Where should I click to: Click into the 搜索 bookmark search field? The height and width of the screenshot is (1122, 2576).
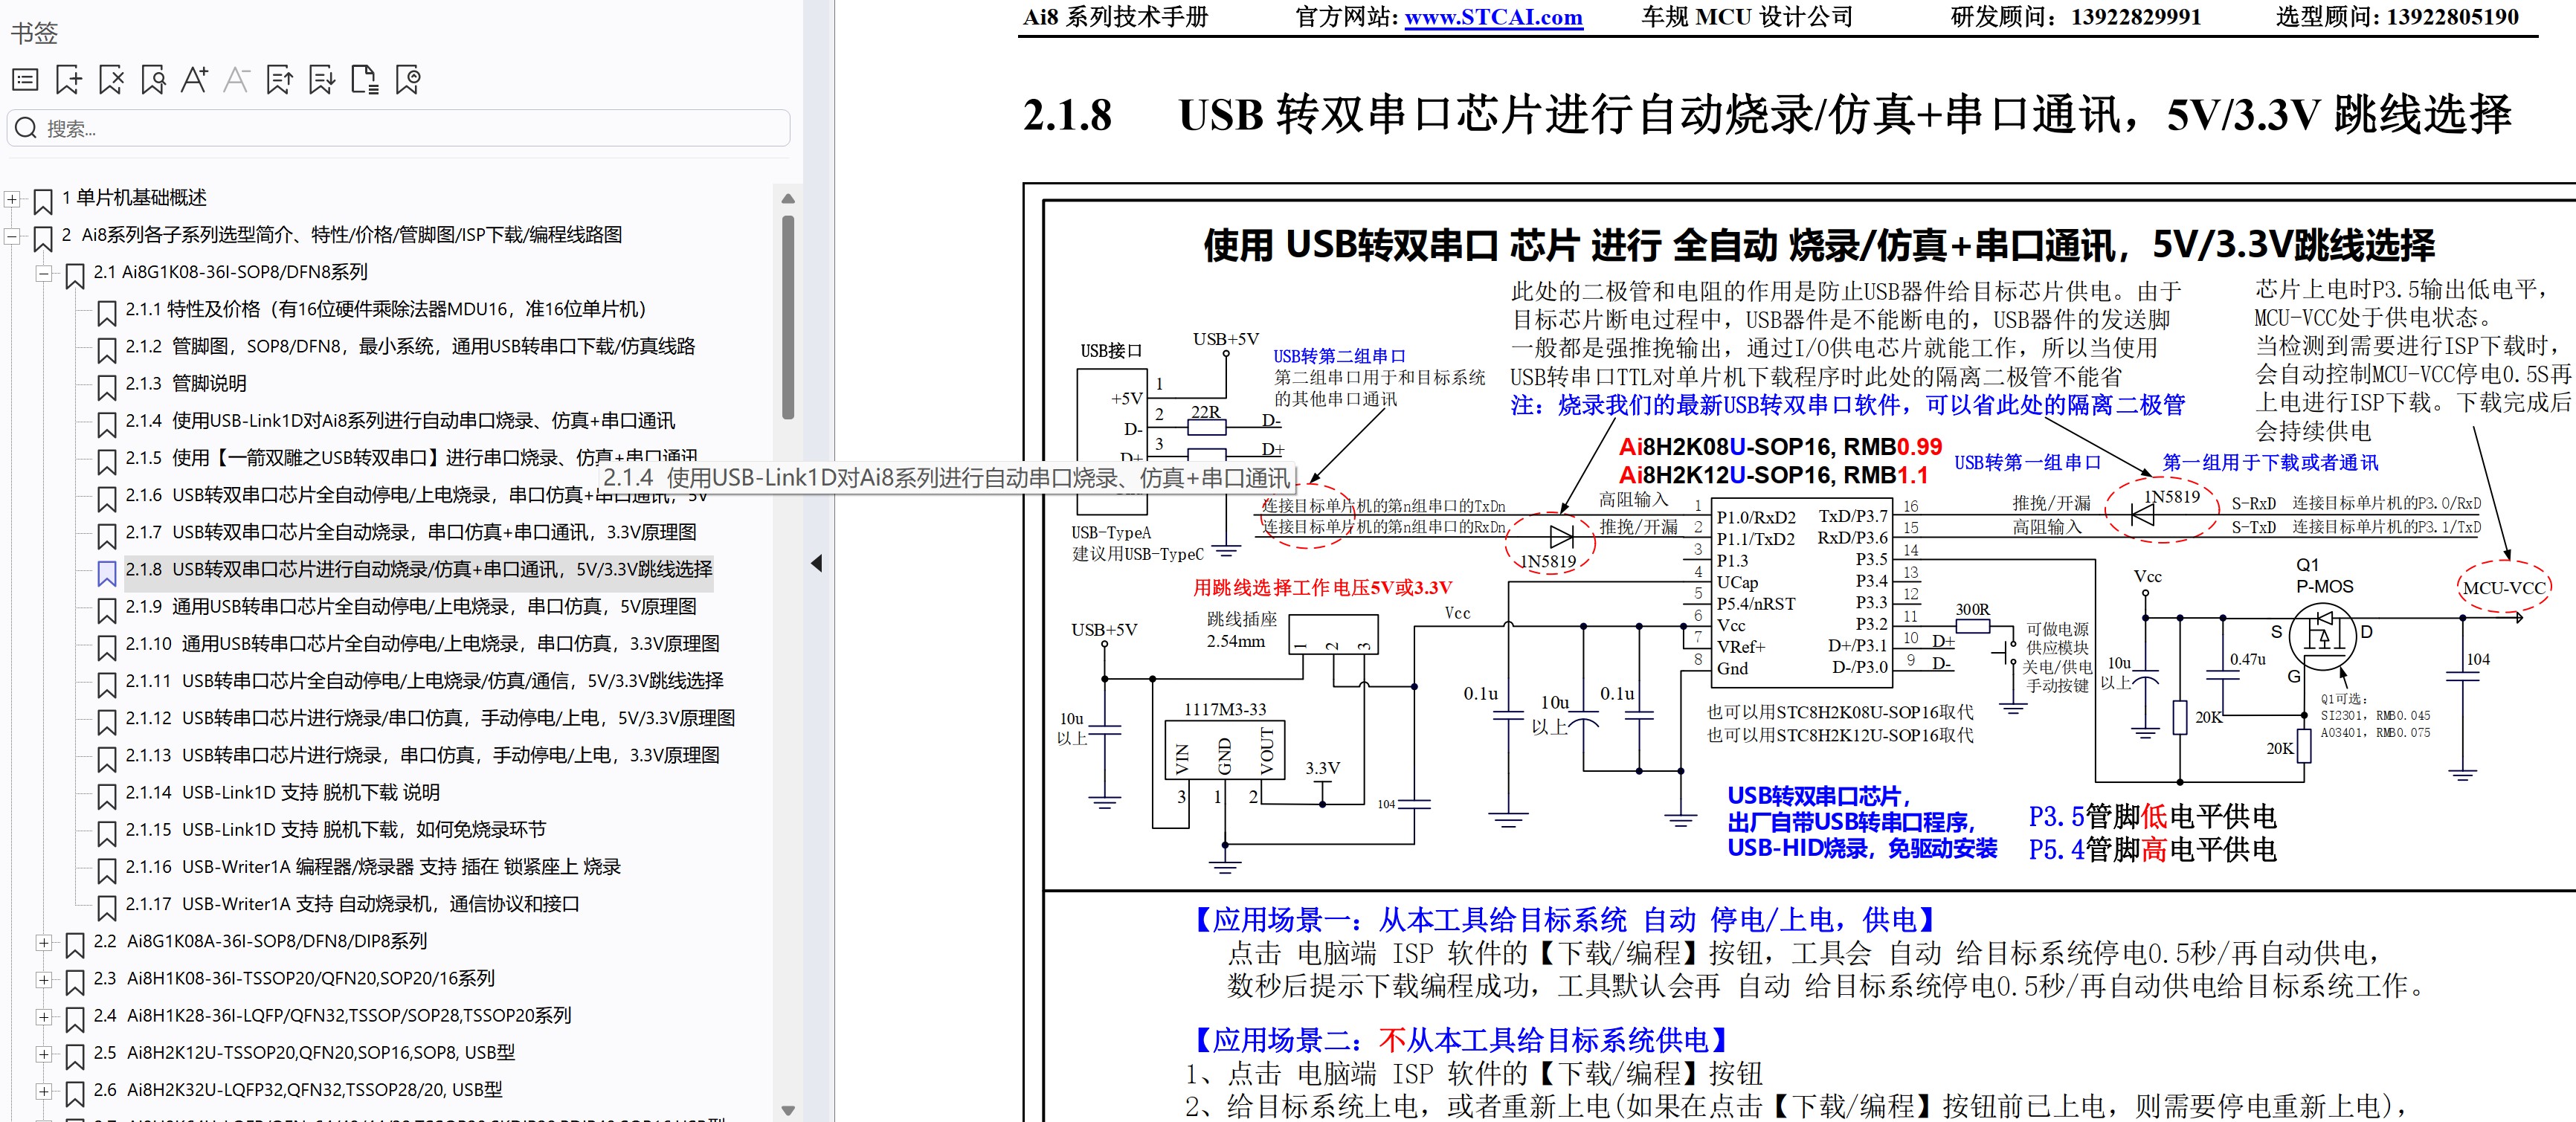pyautogui.click(x=398, y=128)
